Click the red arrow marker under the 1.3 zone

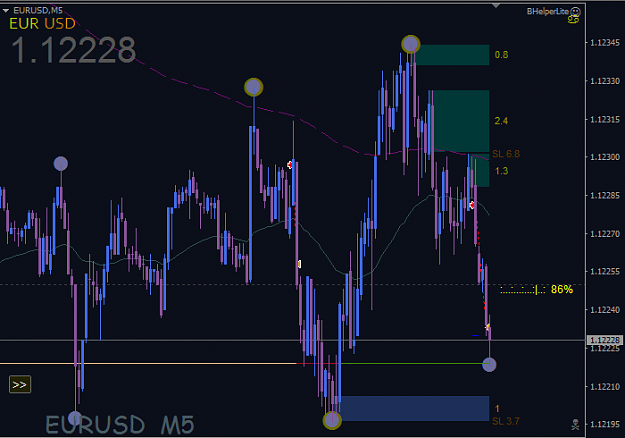[472, 205]
